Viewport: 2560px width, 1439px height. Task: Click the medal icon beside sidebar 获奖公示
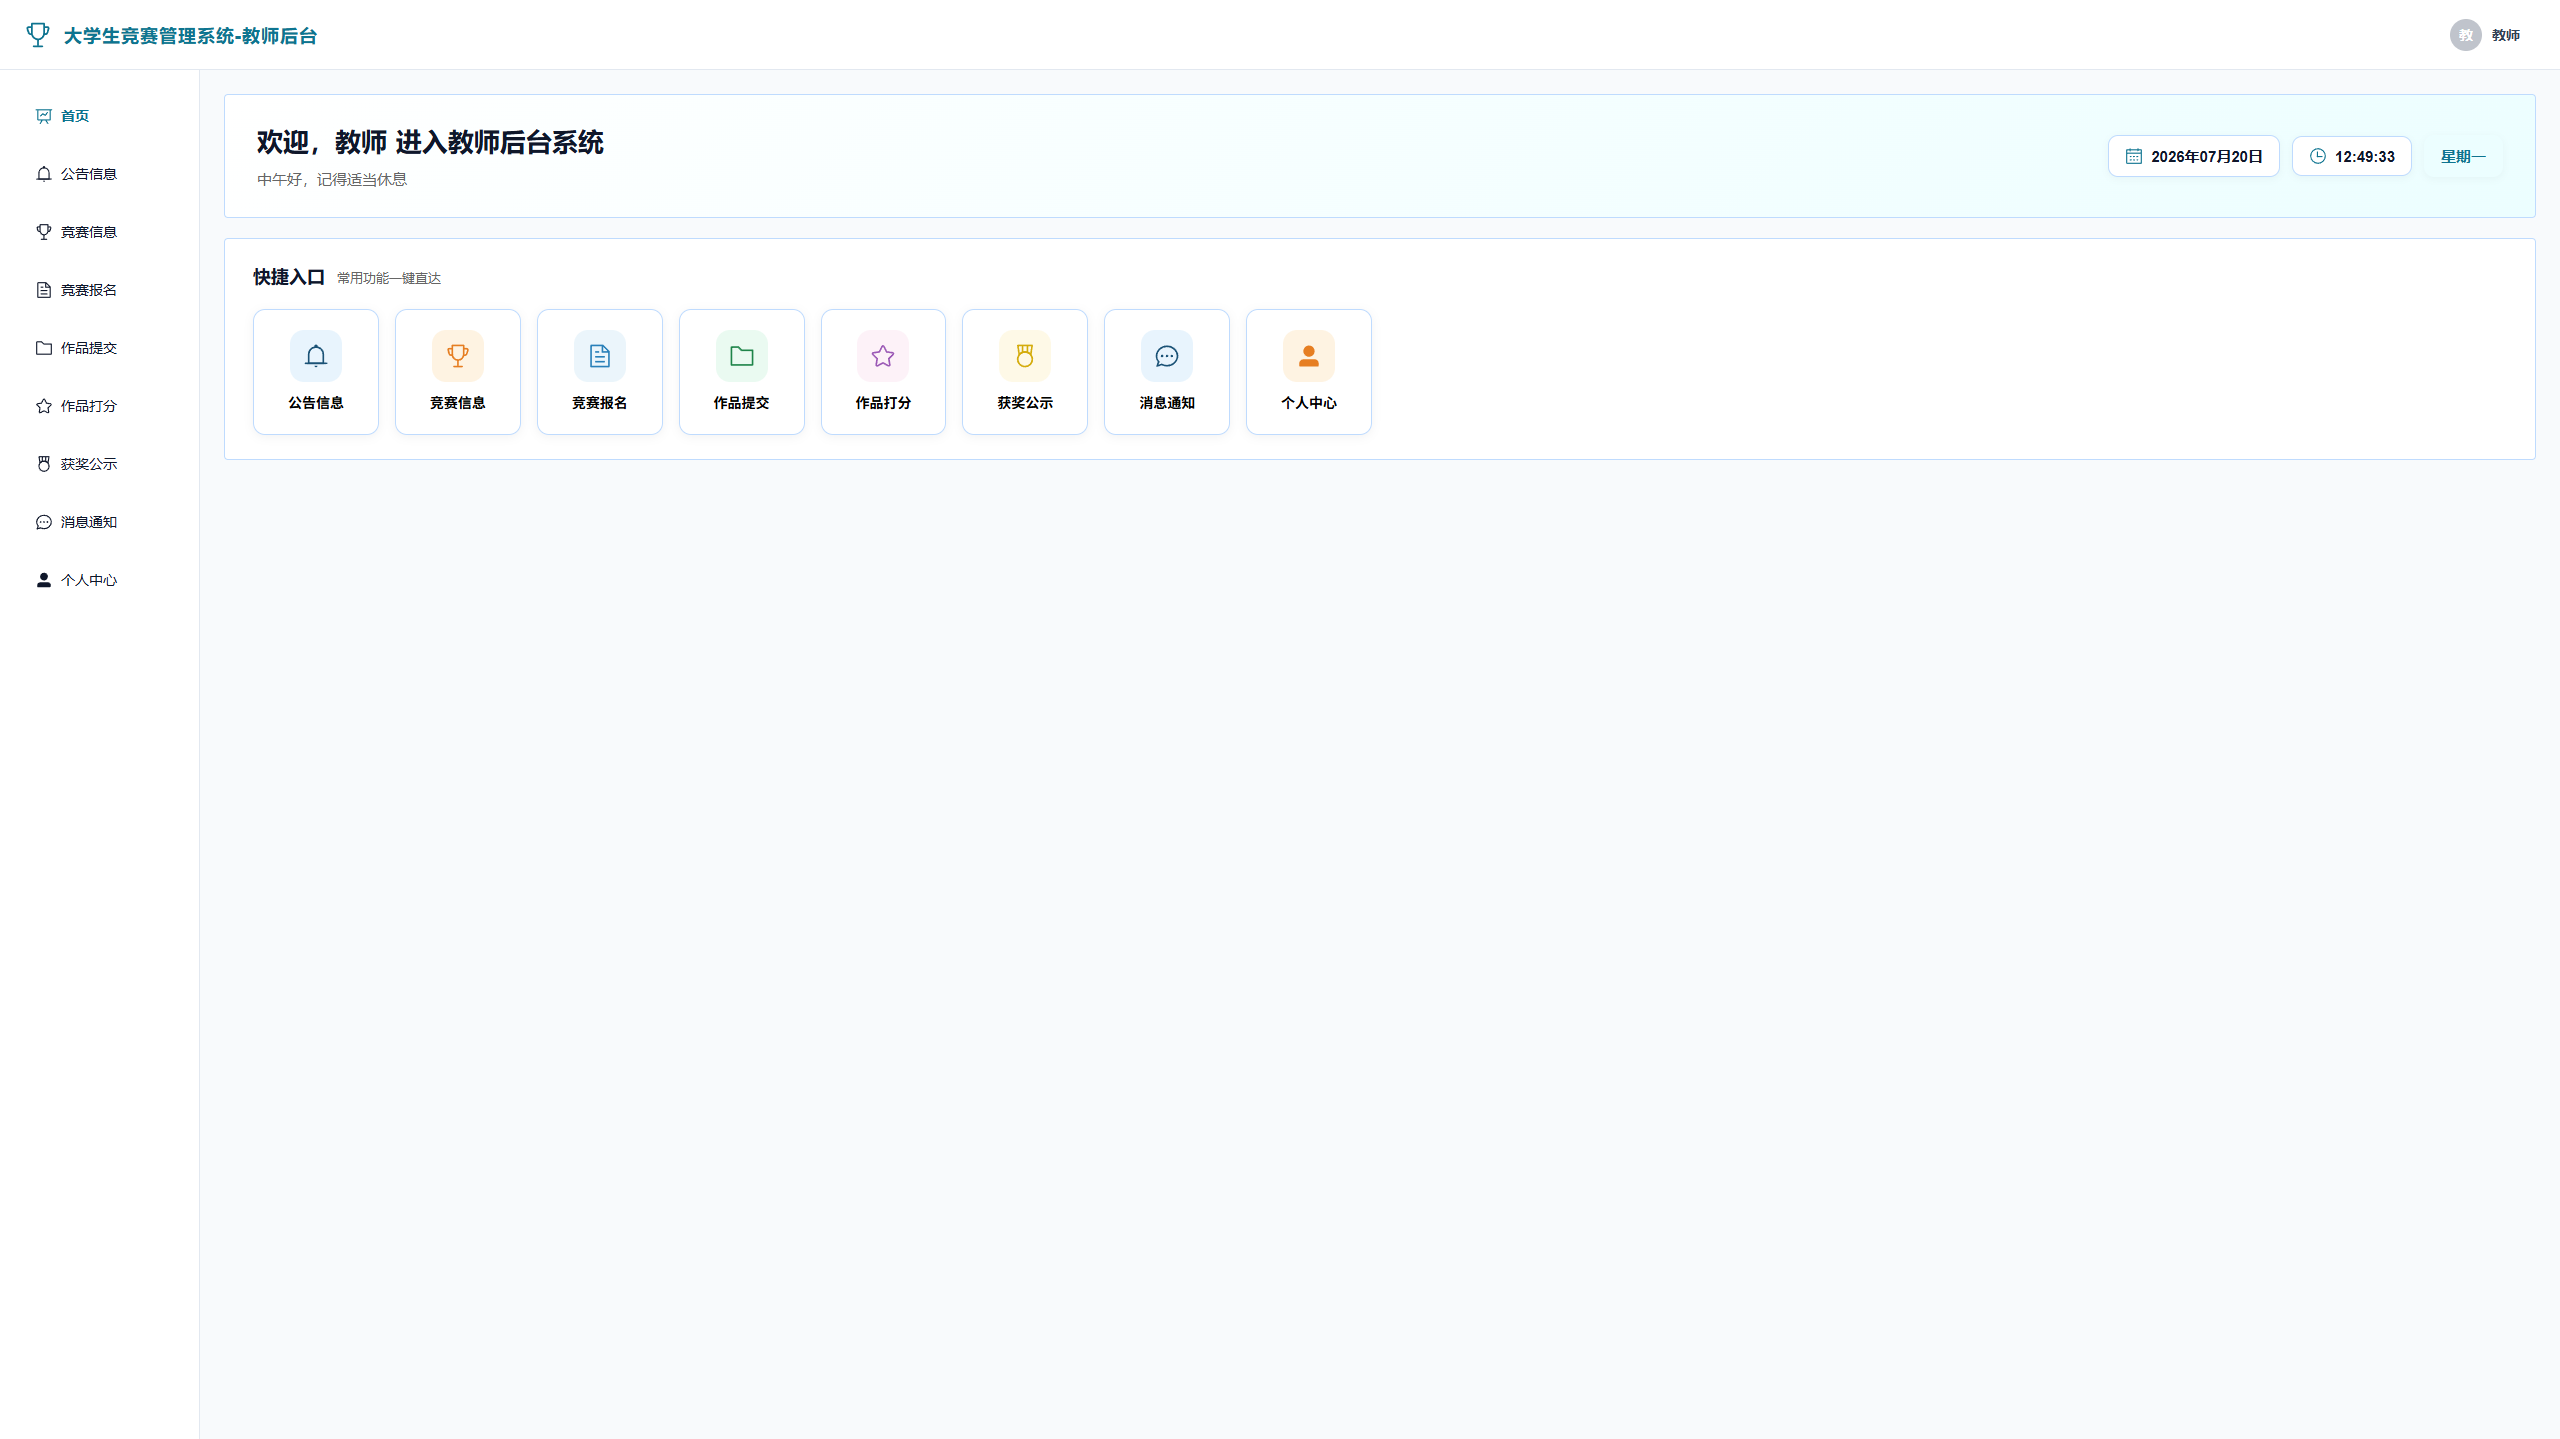click(44, 464)
